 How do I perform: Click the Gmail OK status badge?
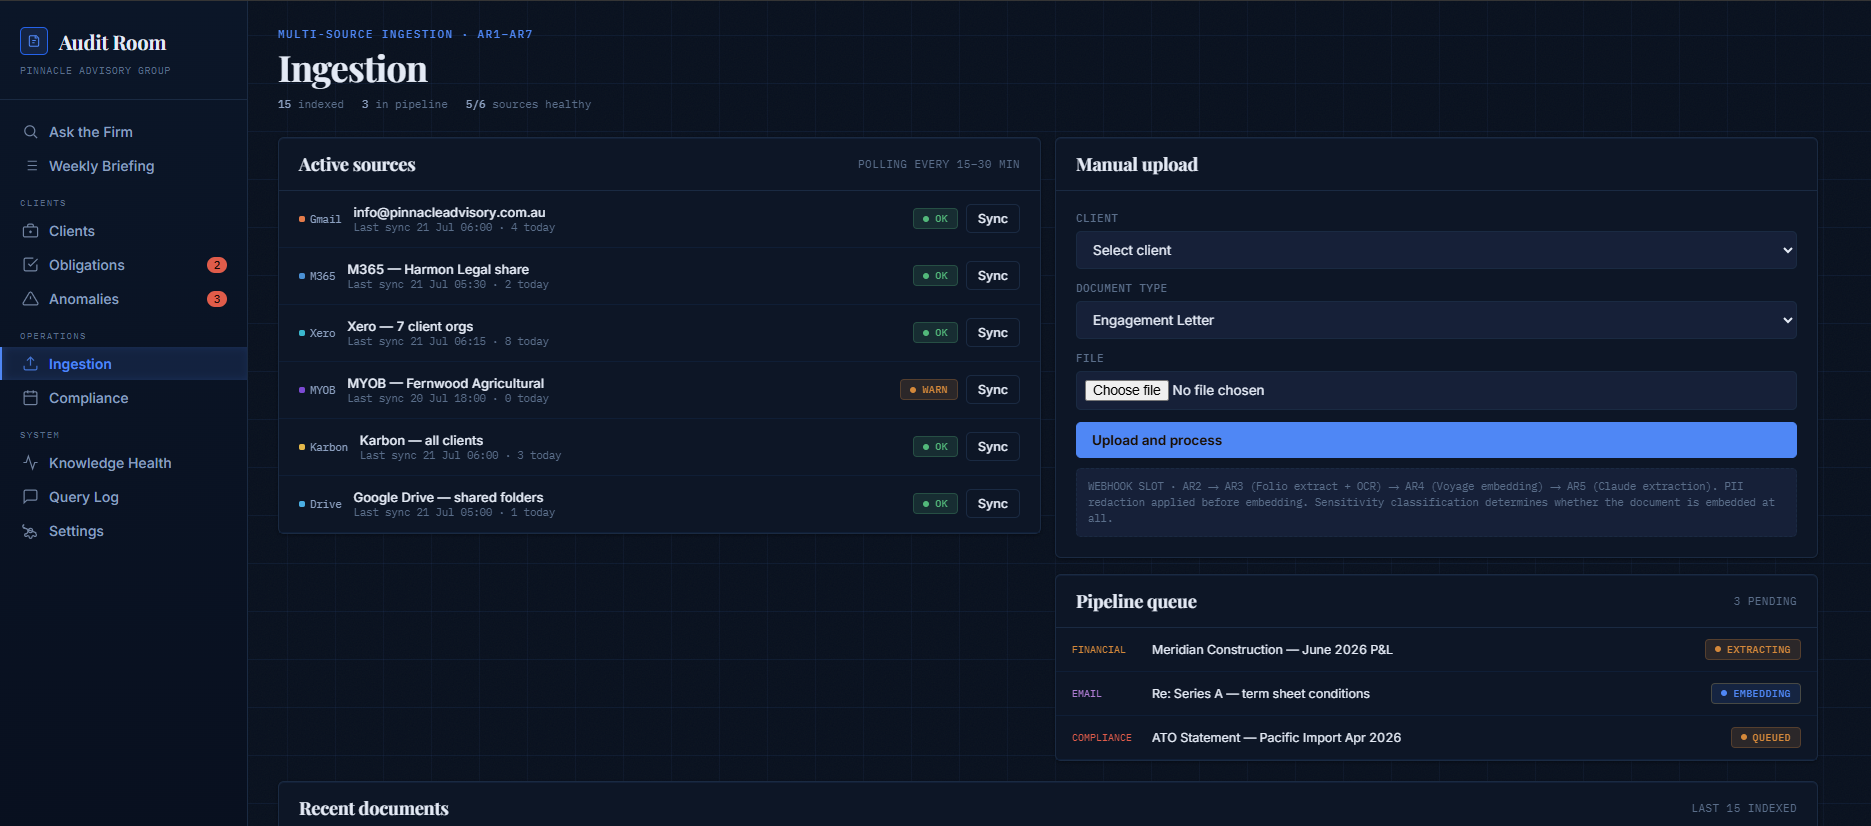tap(936, 219)
